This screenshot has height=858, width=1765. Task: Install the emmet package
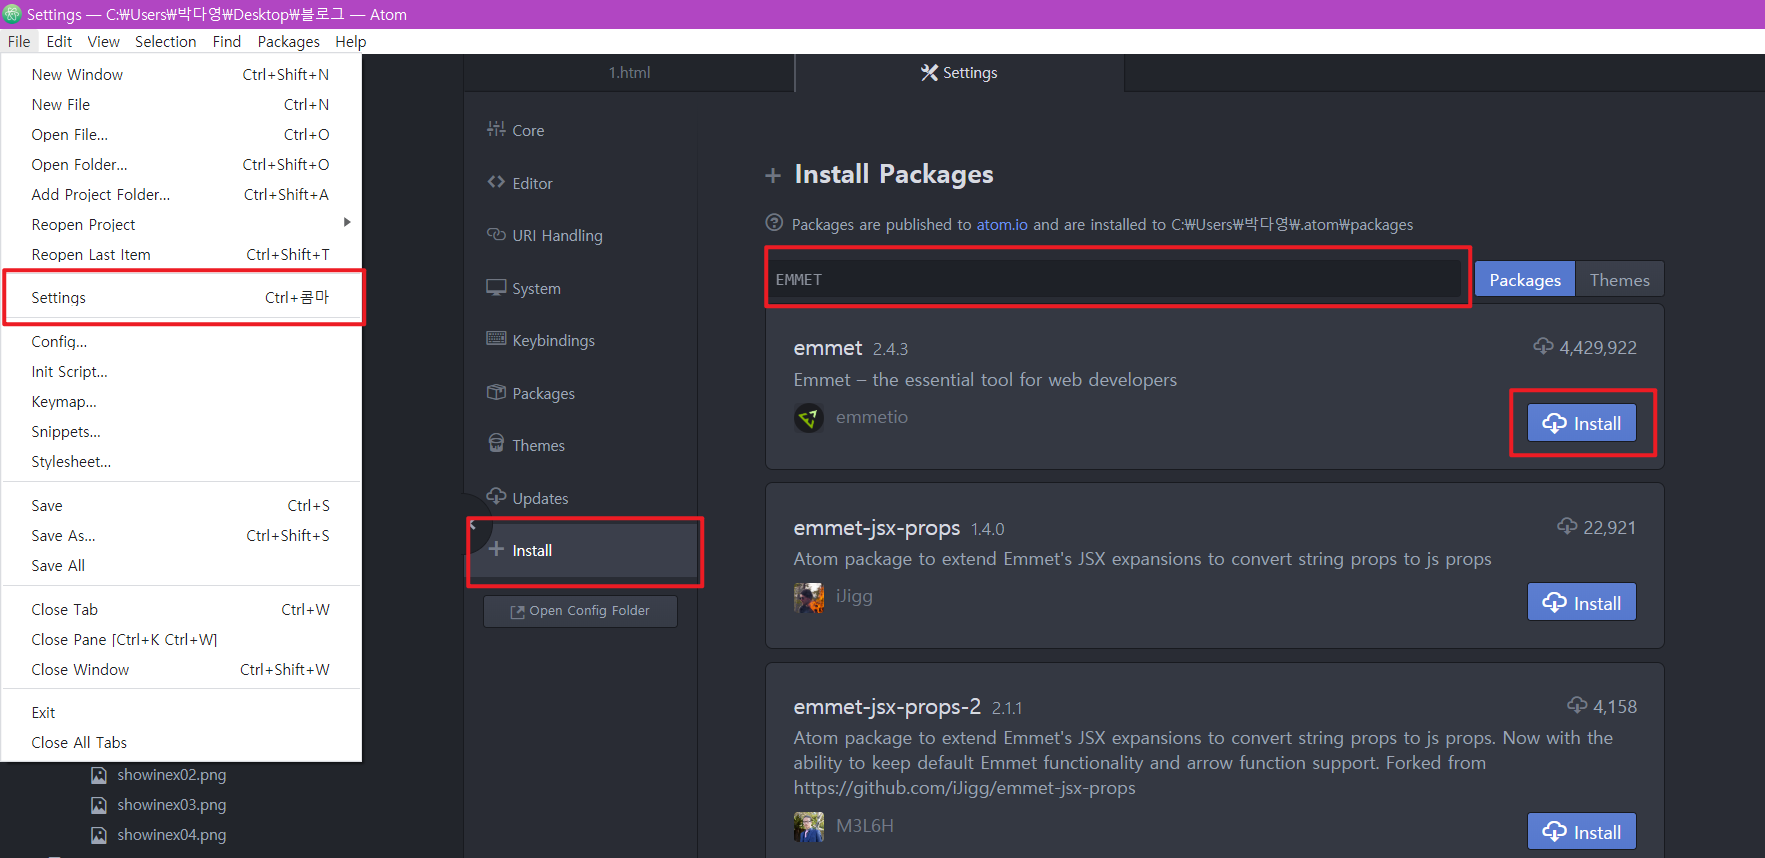pos(1581,423)
